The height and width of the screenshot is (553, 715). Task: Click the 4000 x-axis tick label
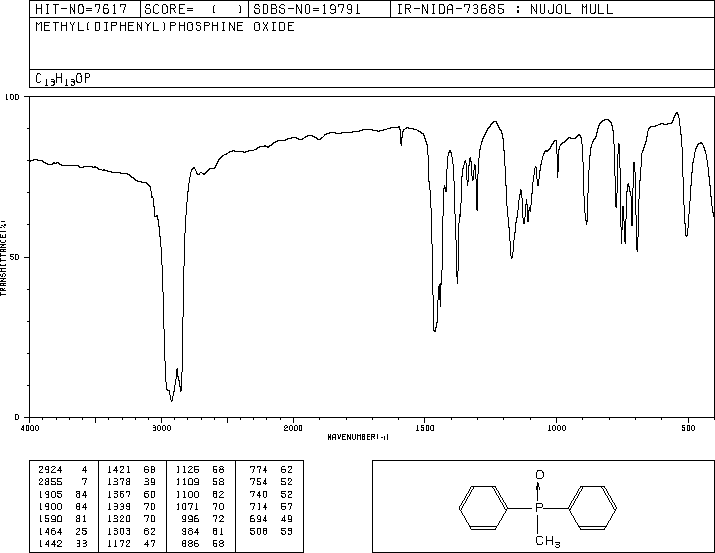[30, 428]
